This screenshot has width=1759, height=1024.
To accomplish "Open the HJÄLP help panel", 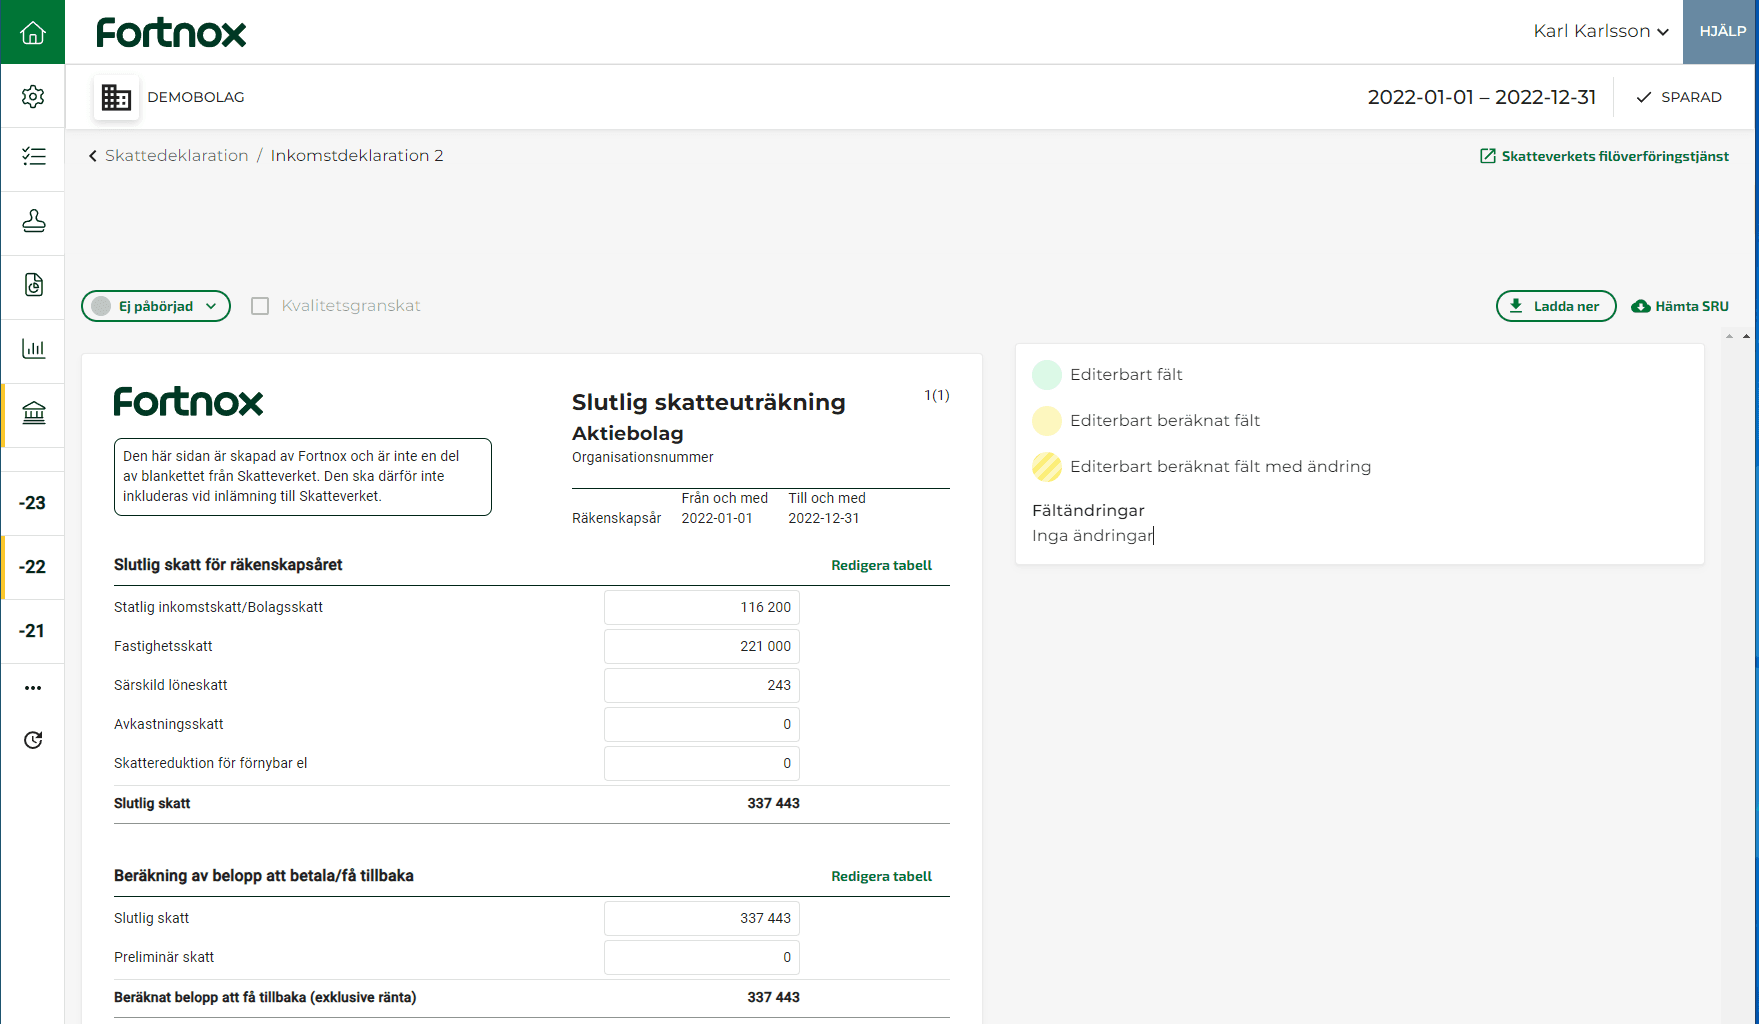I will pos(1722,32).
